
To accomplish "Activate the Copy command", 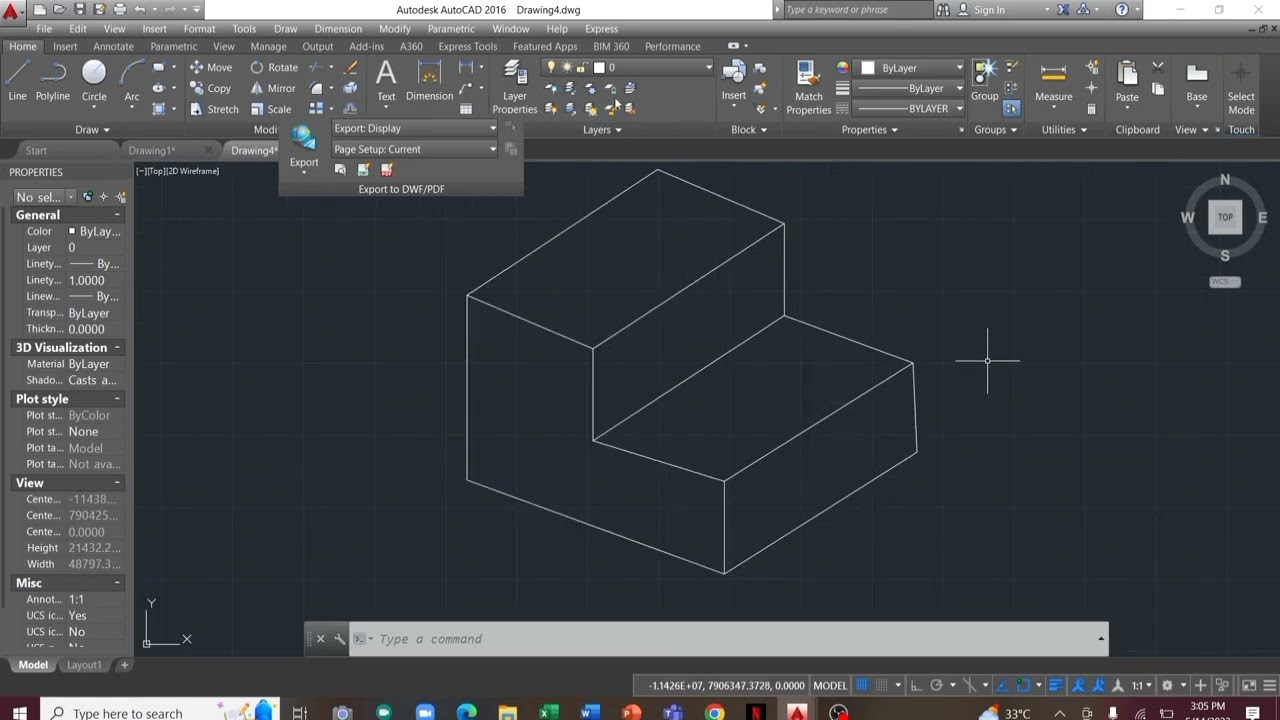I will [x=210, y=88].
